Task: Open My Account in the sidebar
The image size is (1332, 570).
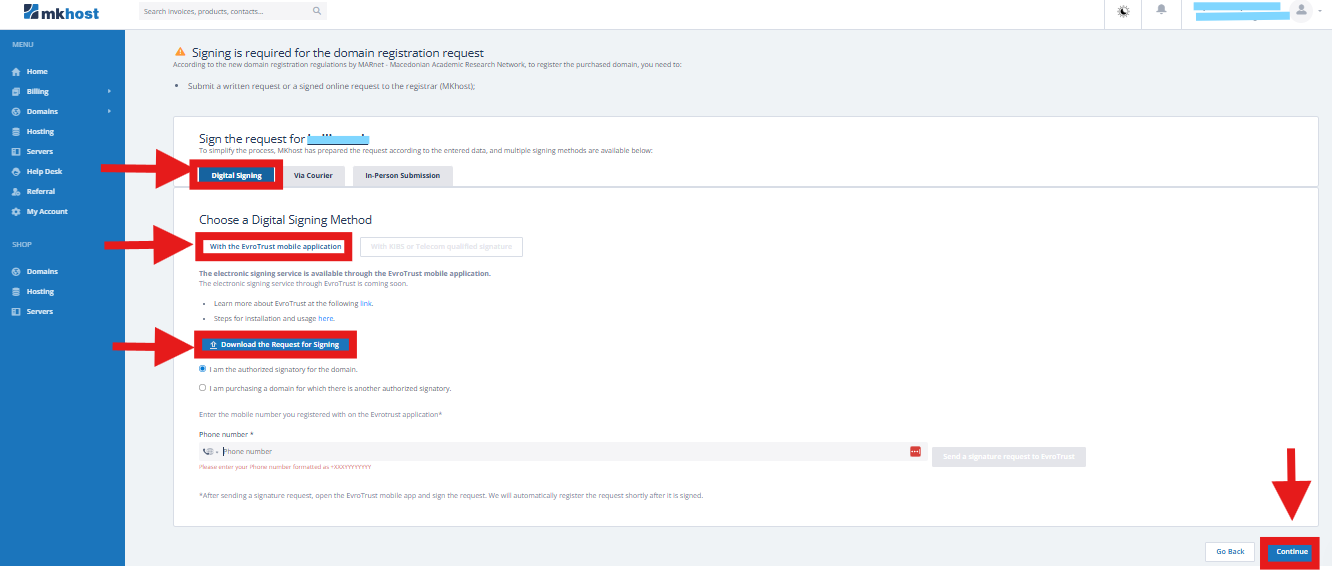Action: point(46,212)
